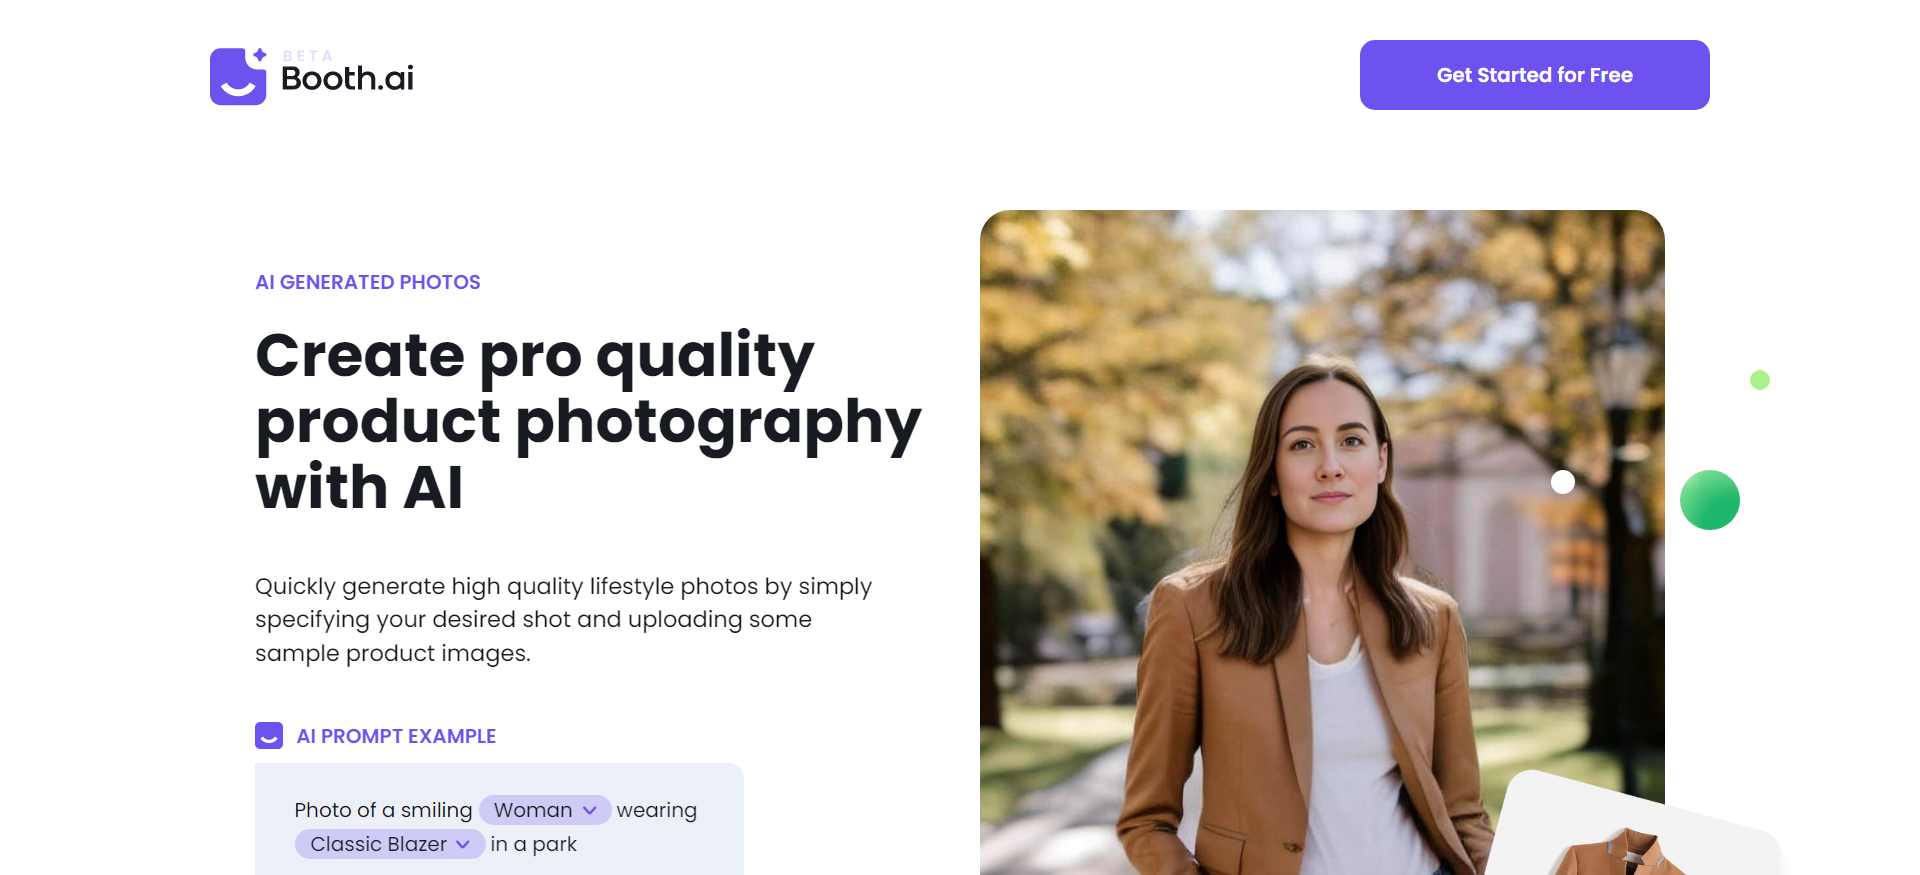Click the prompt example text box
The height and width of the screenshot is (875, 1920).
click(499, 819)
